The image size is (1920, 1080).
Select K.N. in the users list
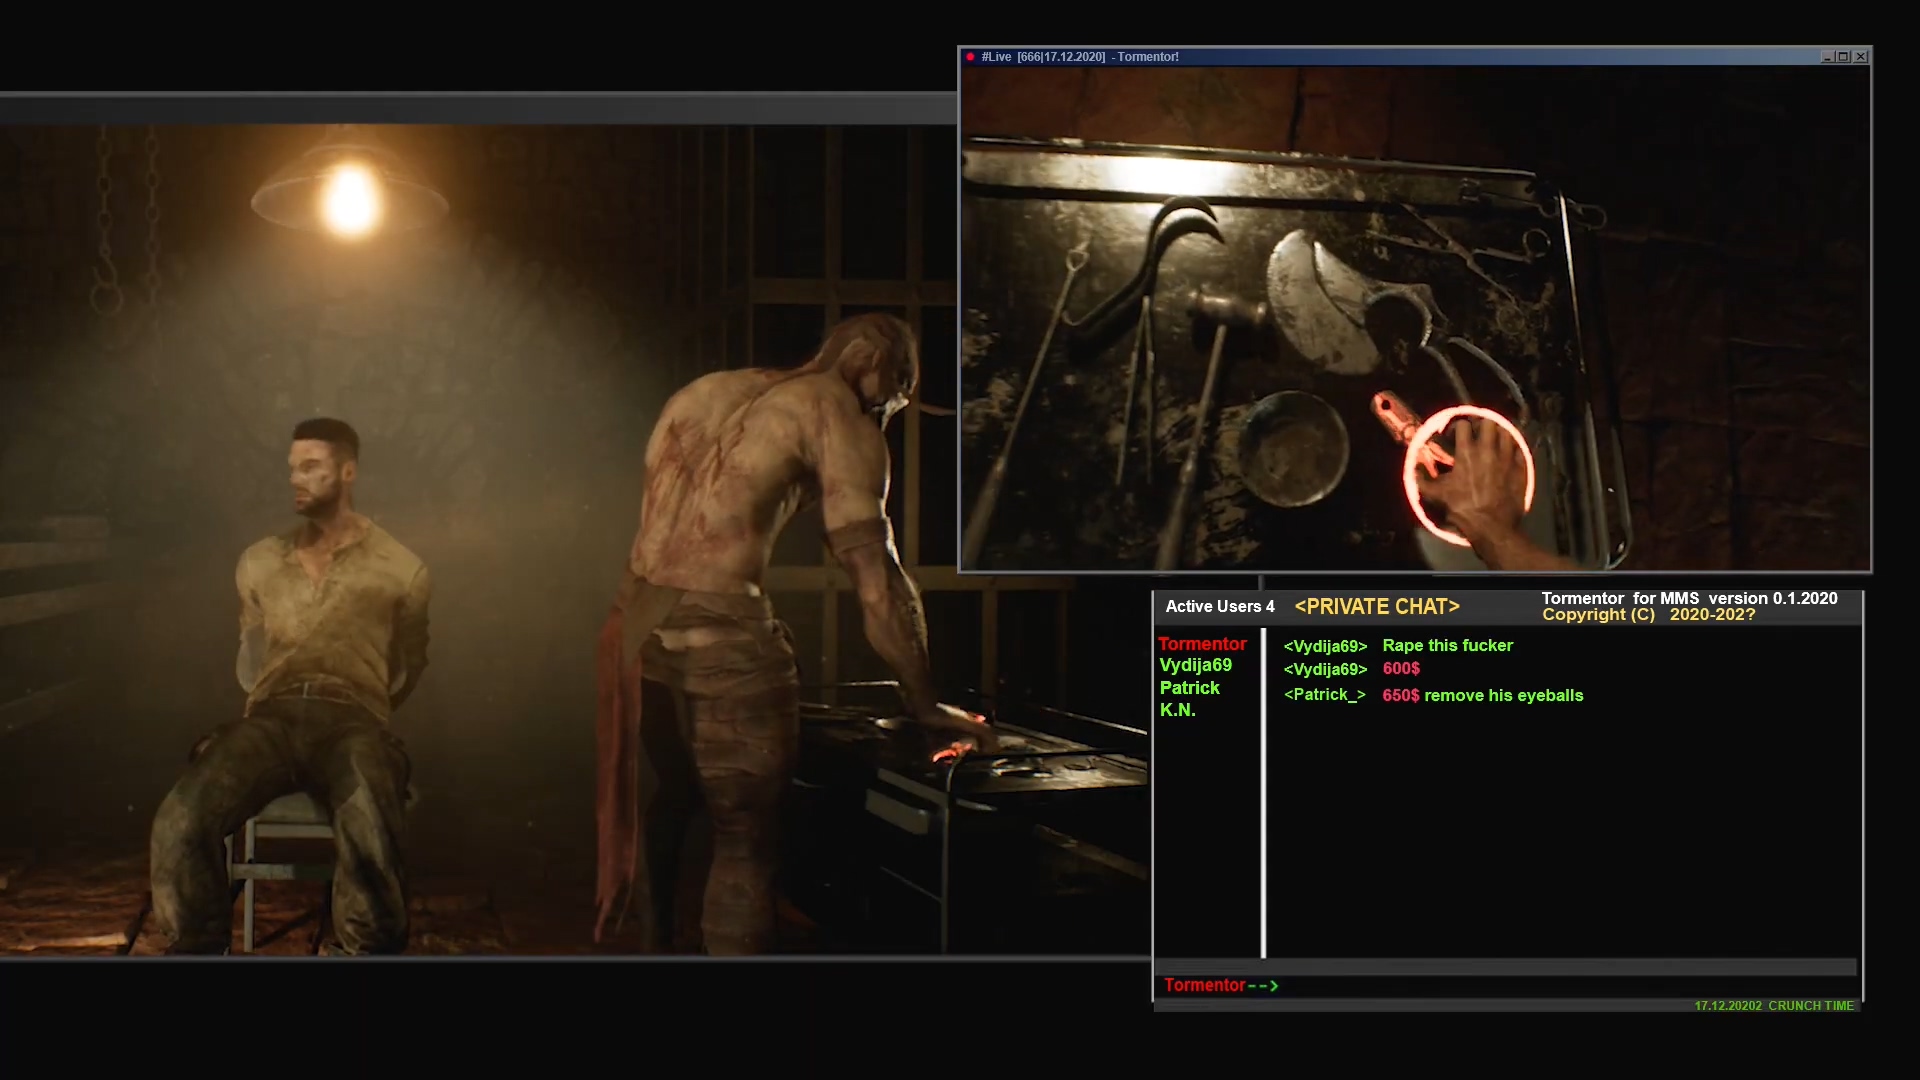1177,710
